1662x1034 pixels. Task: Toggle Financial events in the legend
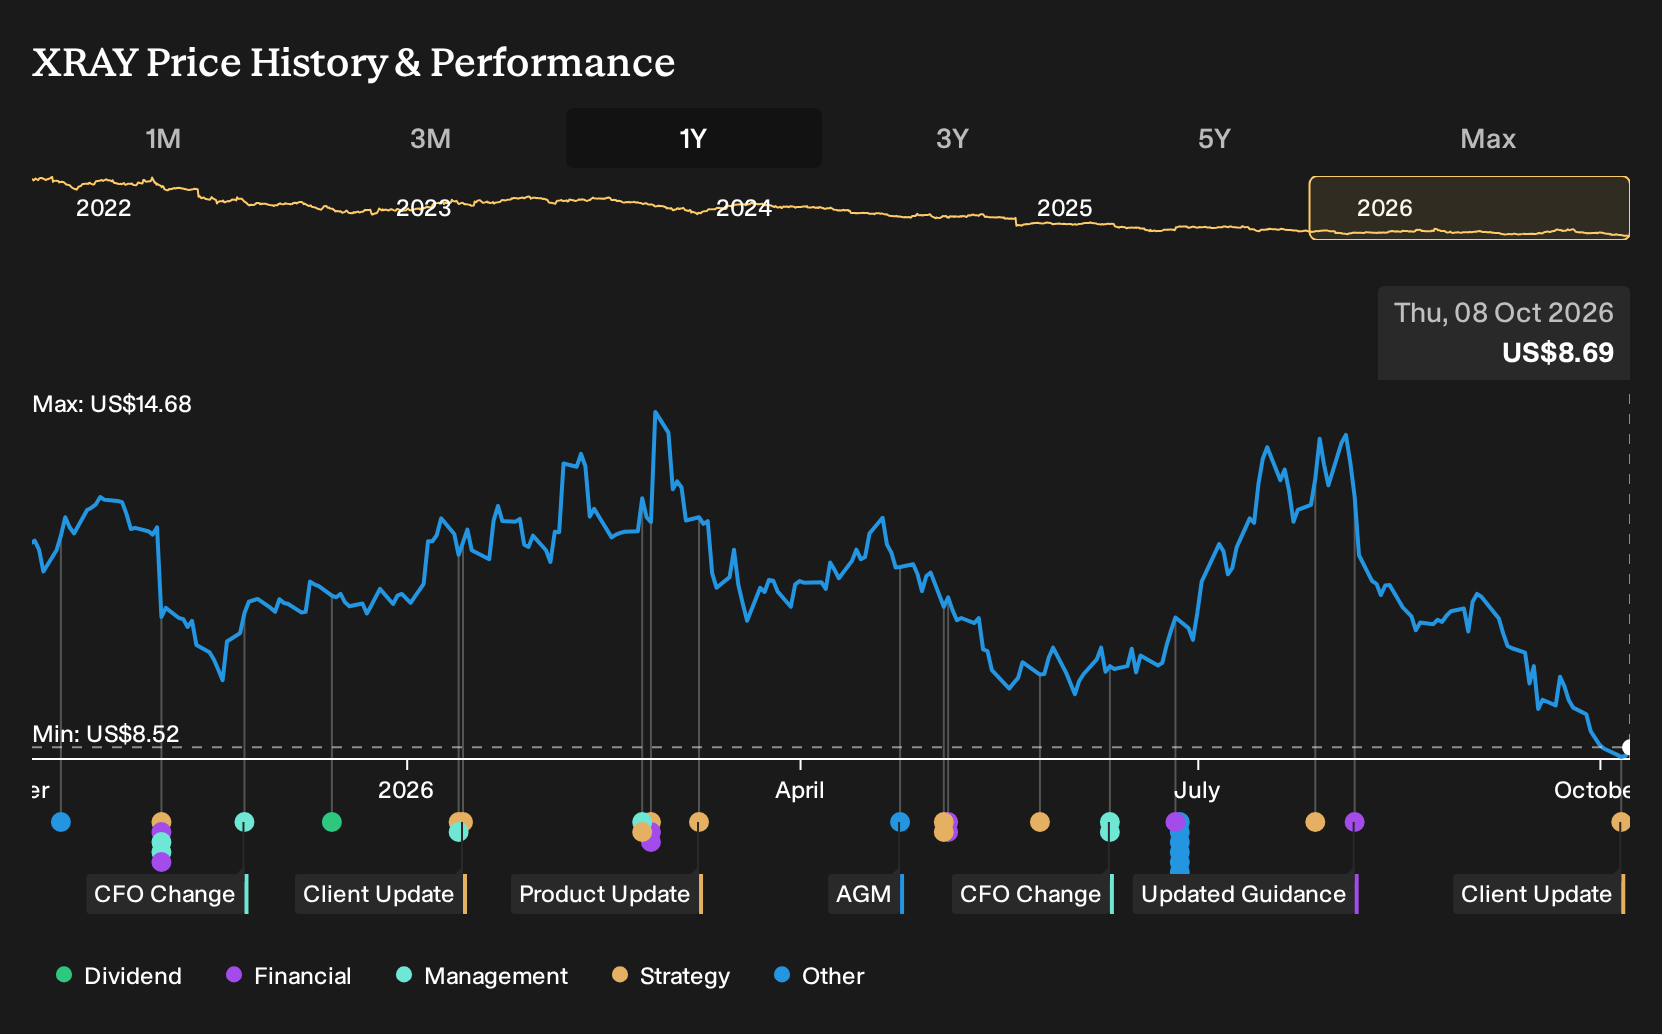click(x=289, y=975)
